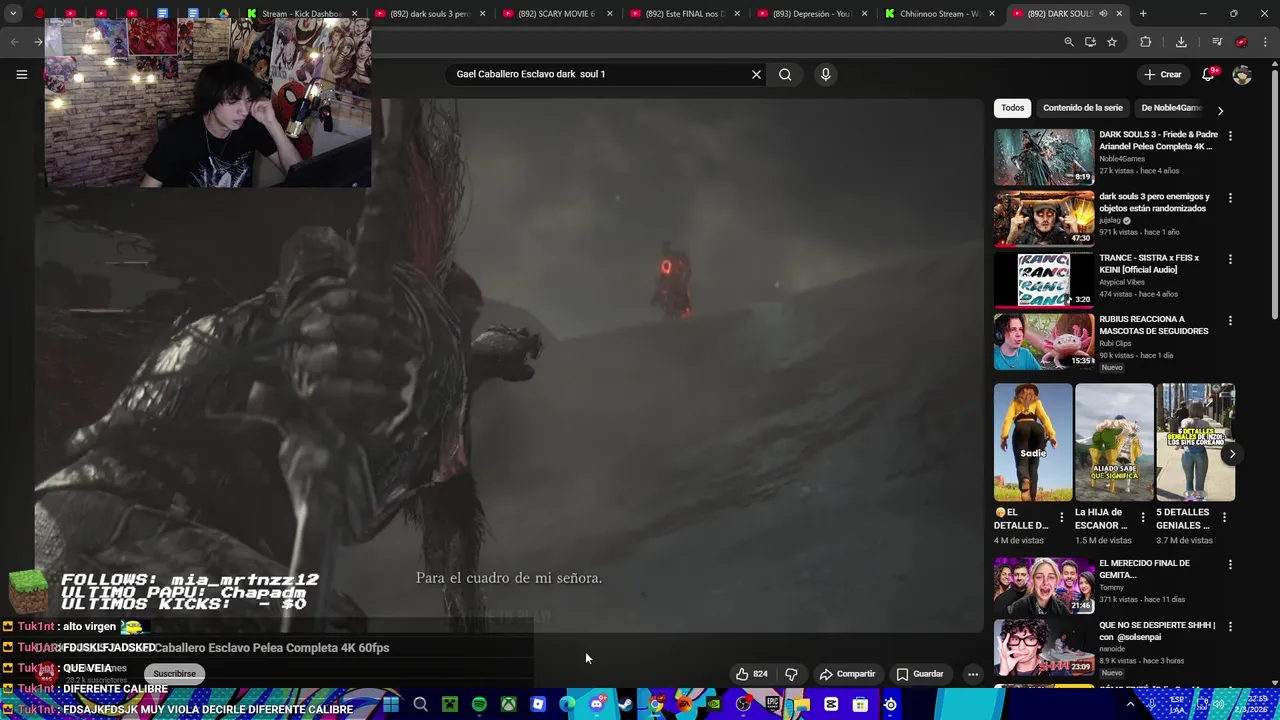Close the dark souls 3 pero tab
The height and width of the screenshot is (720, 1280).
(483, 14)
